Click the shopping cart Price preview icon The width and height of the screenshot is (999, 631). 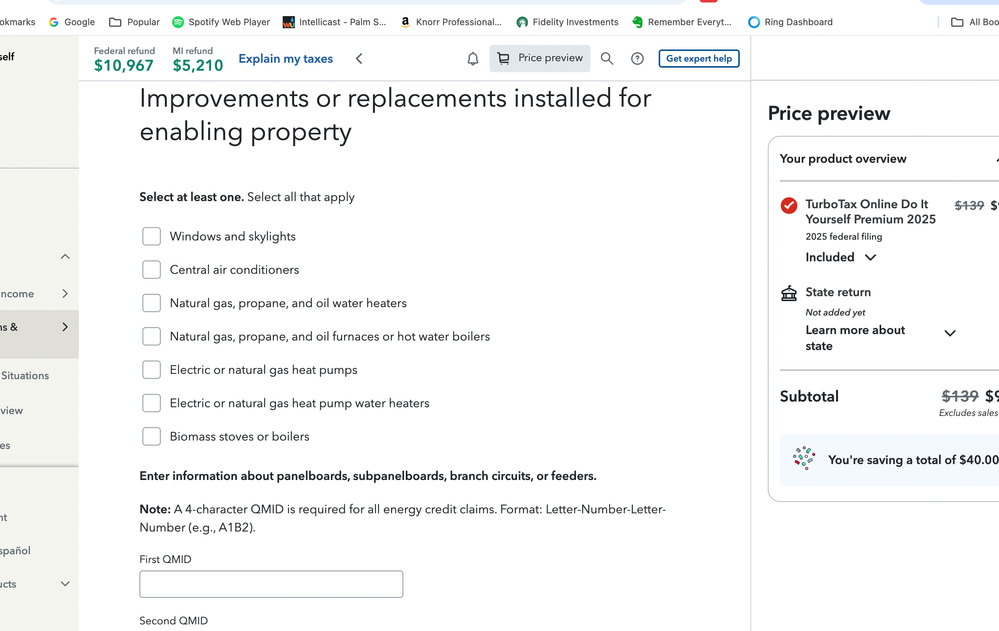(504, 59)
